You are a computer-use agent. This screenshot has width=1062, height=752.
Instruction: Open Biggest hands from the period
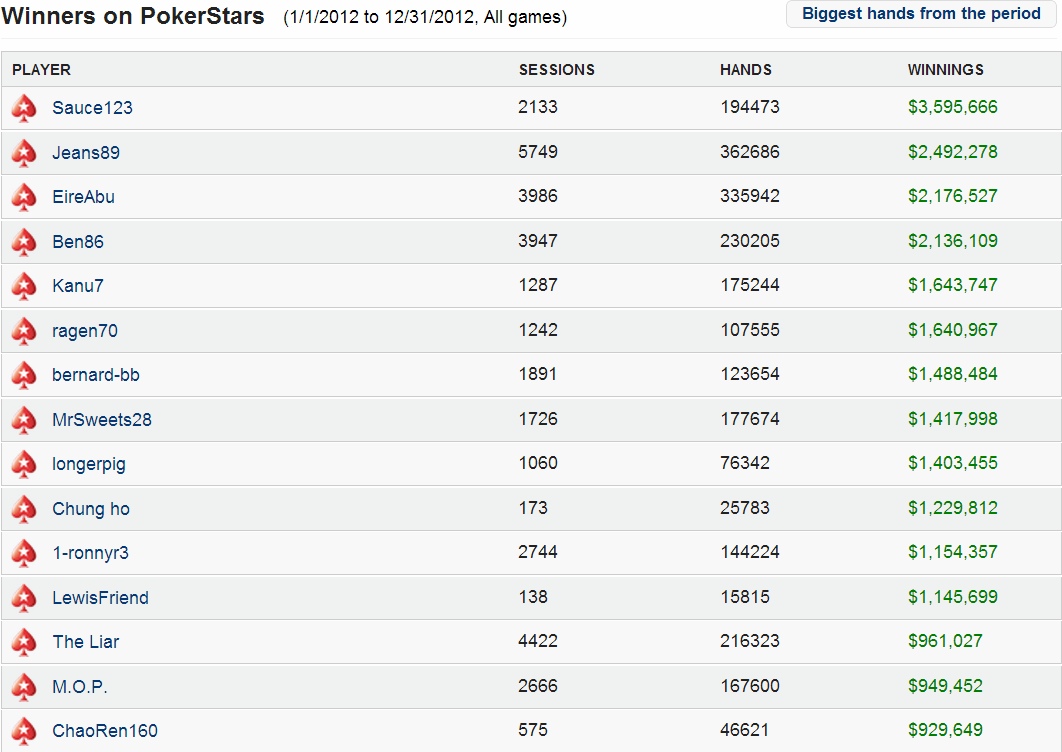(920, 14)
